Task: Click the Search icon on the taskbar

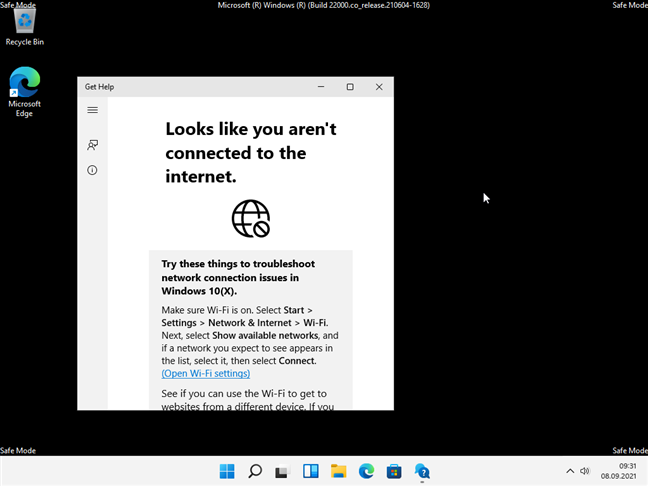Action: pos(255,471)
